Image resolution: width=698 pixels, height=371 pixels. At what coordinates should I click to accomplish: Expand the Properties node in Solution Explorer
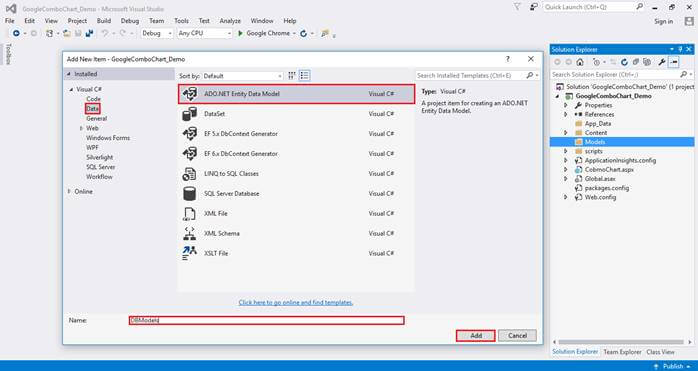pyautogui.click(x=566, y=105)
